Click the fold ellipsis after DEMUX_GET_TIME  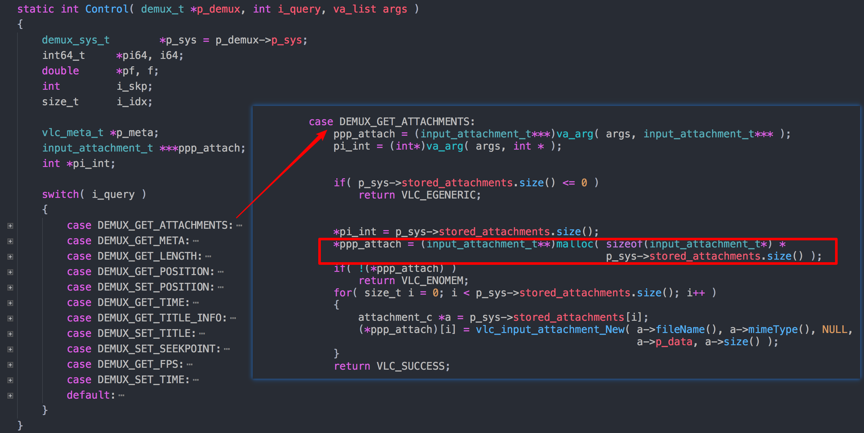tap(196, 302)
